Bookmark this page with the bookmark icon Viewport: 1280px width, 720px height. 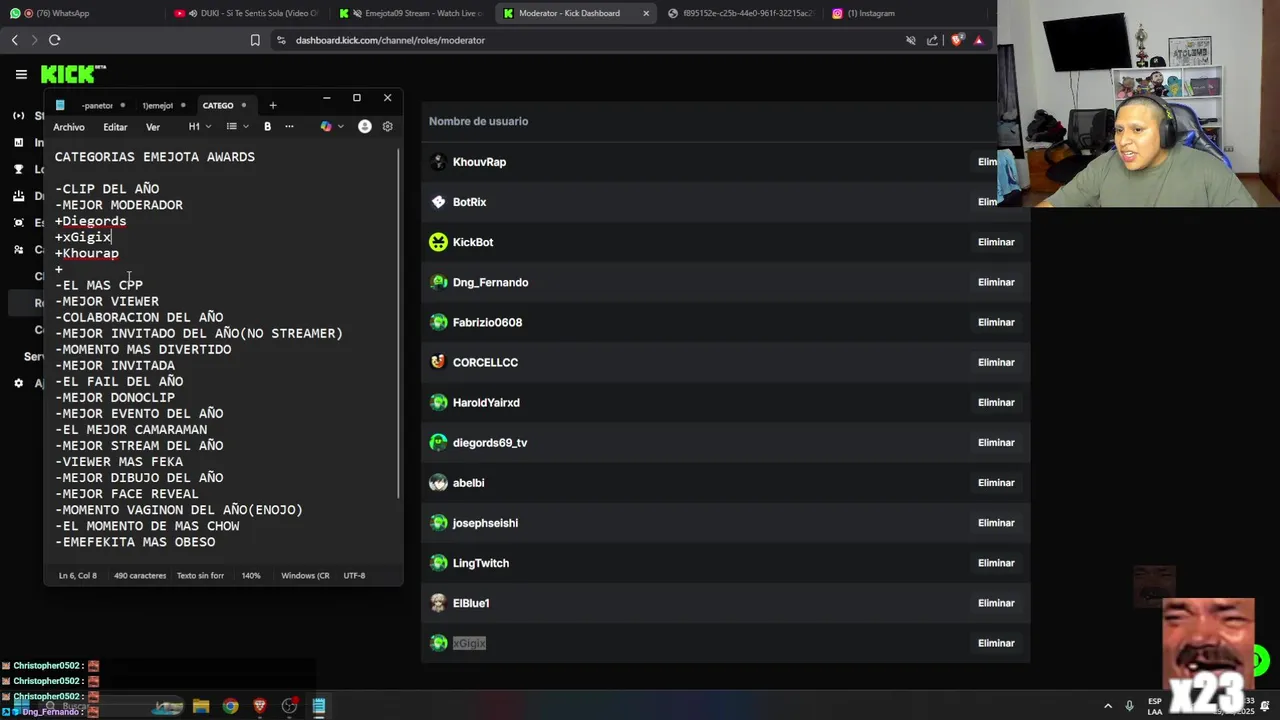pos(255,40)
